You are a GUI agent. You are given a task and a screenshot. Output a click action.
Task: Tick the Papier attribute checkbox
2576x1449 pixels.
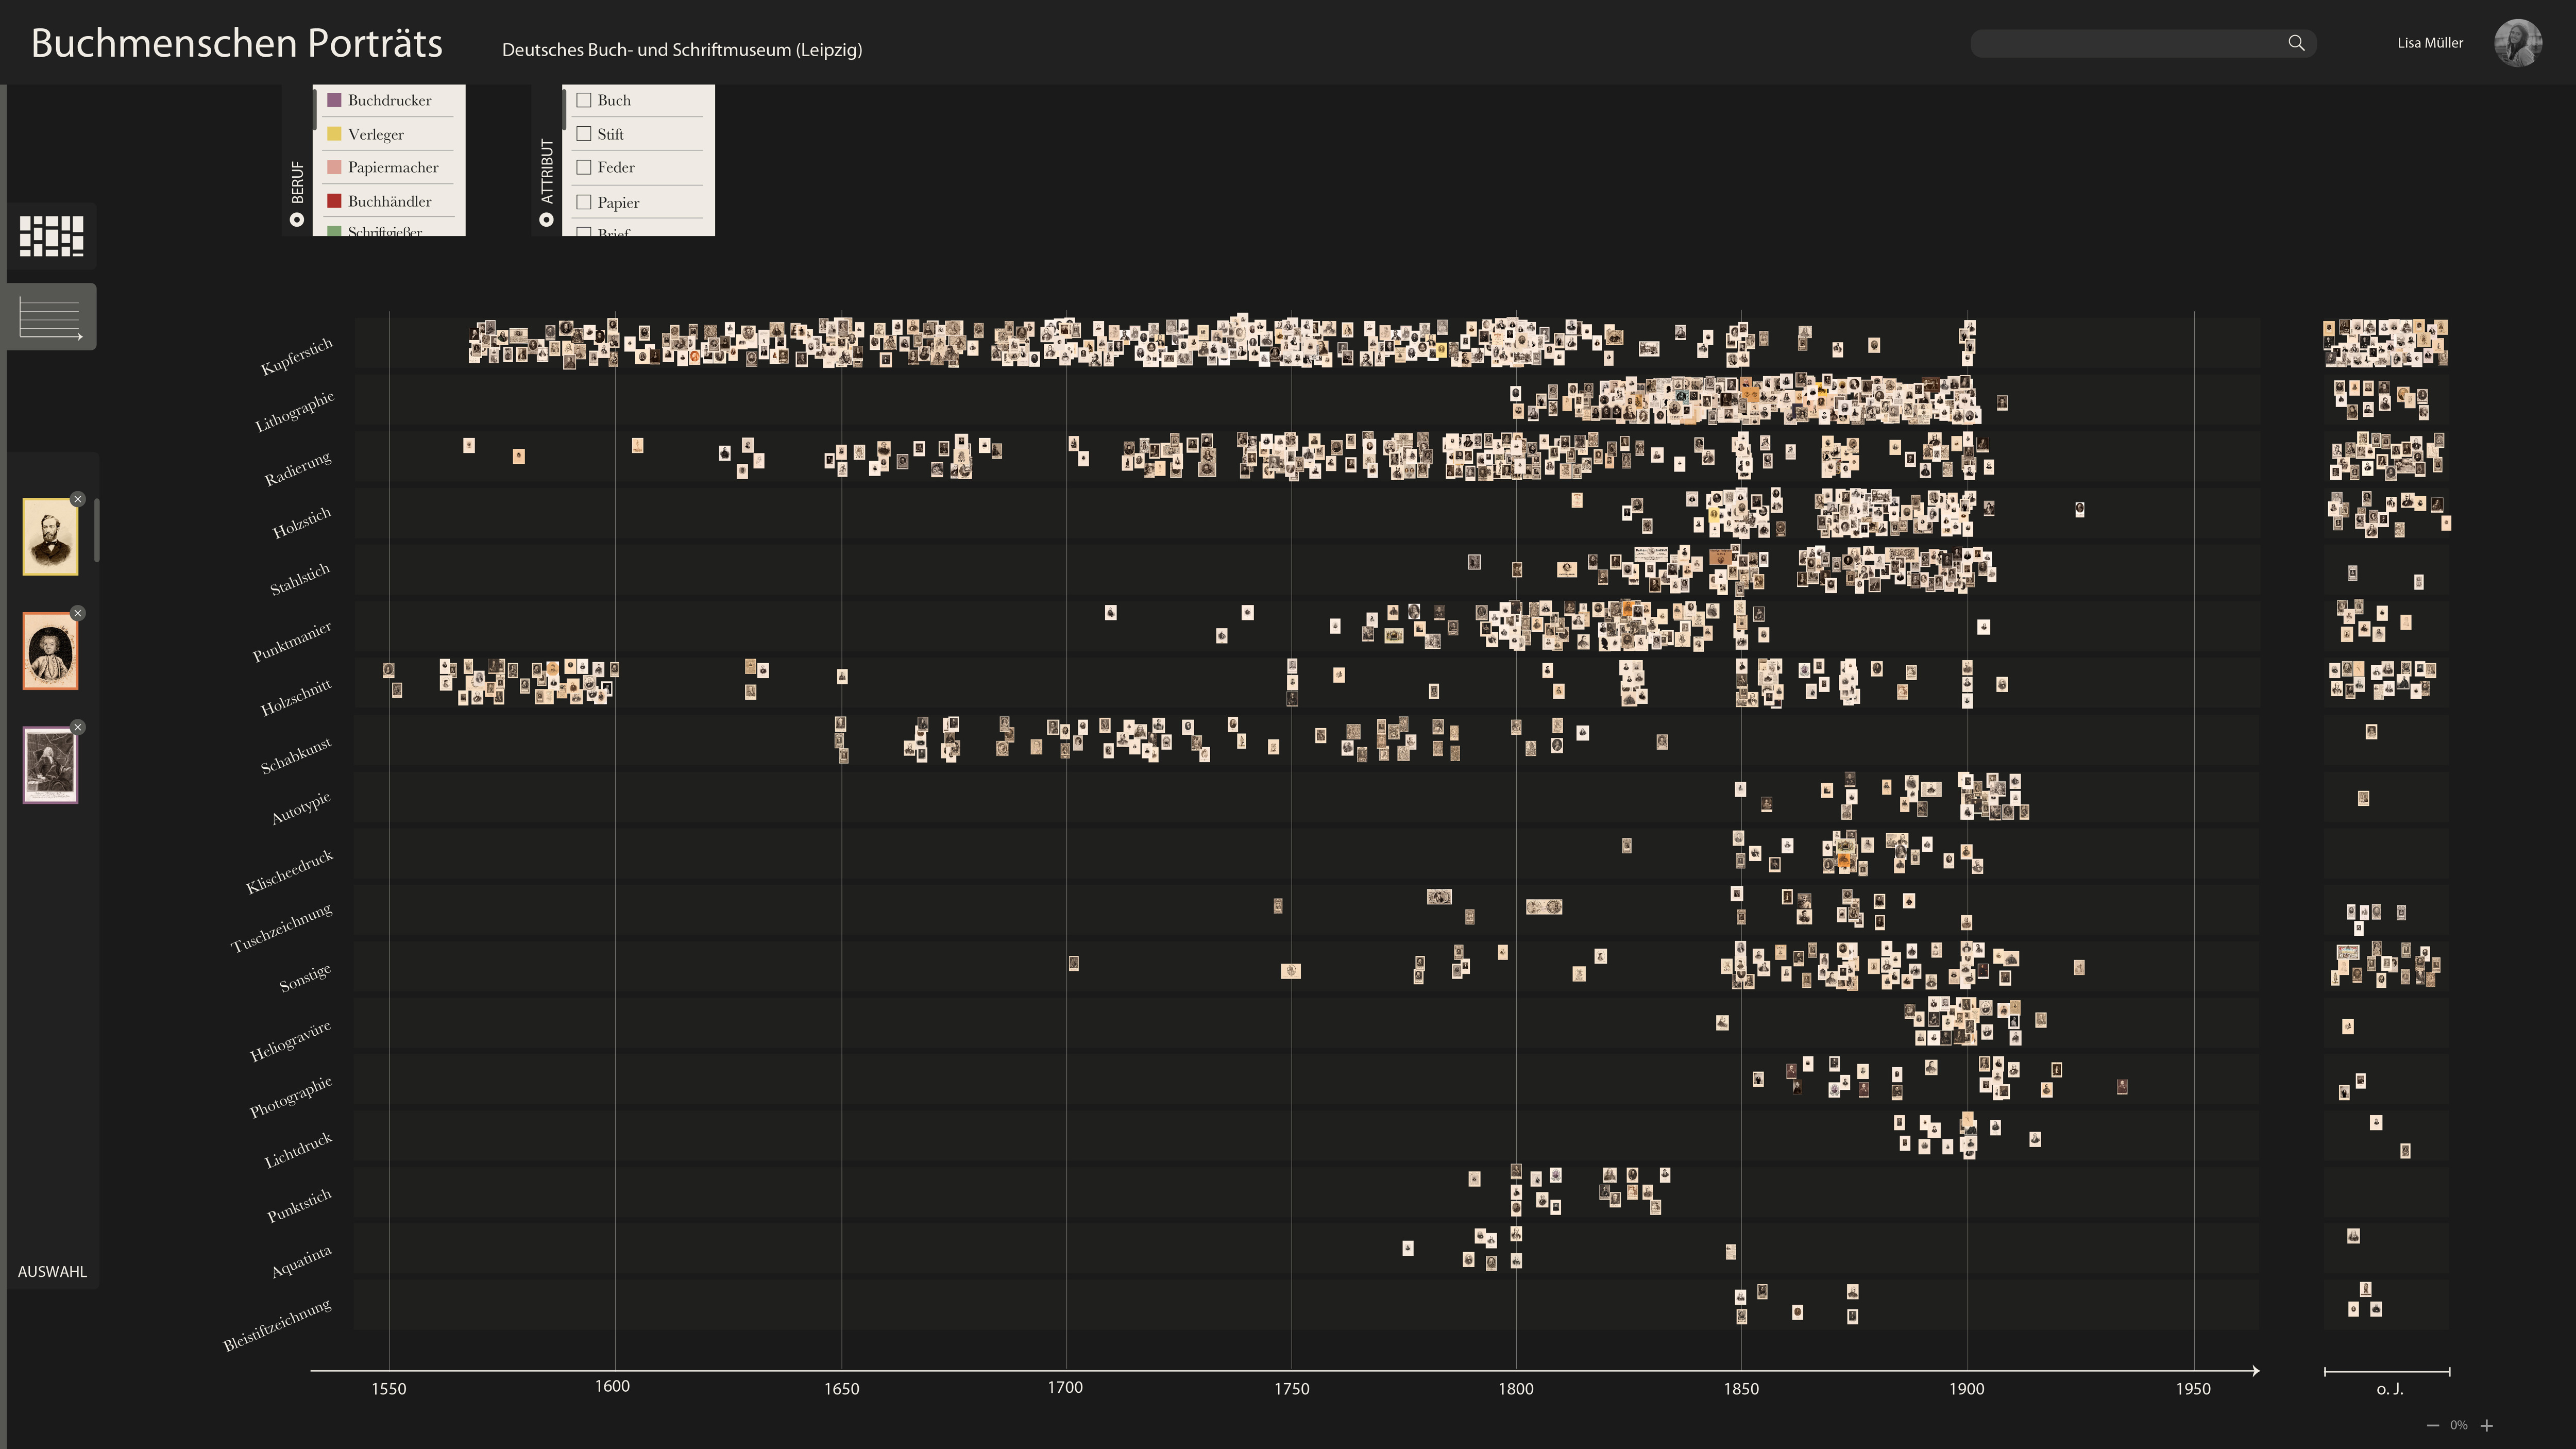pyautogui.click(x=584, y=202)
